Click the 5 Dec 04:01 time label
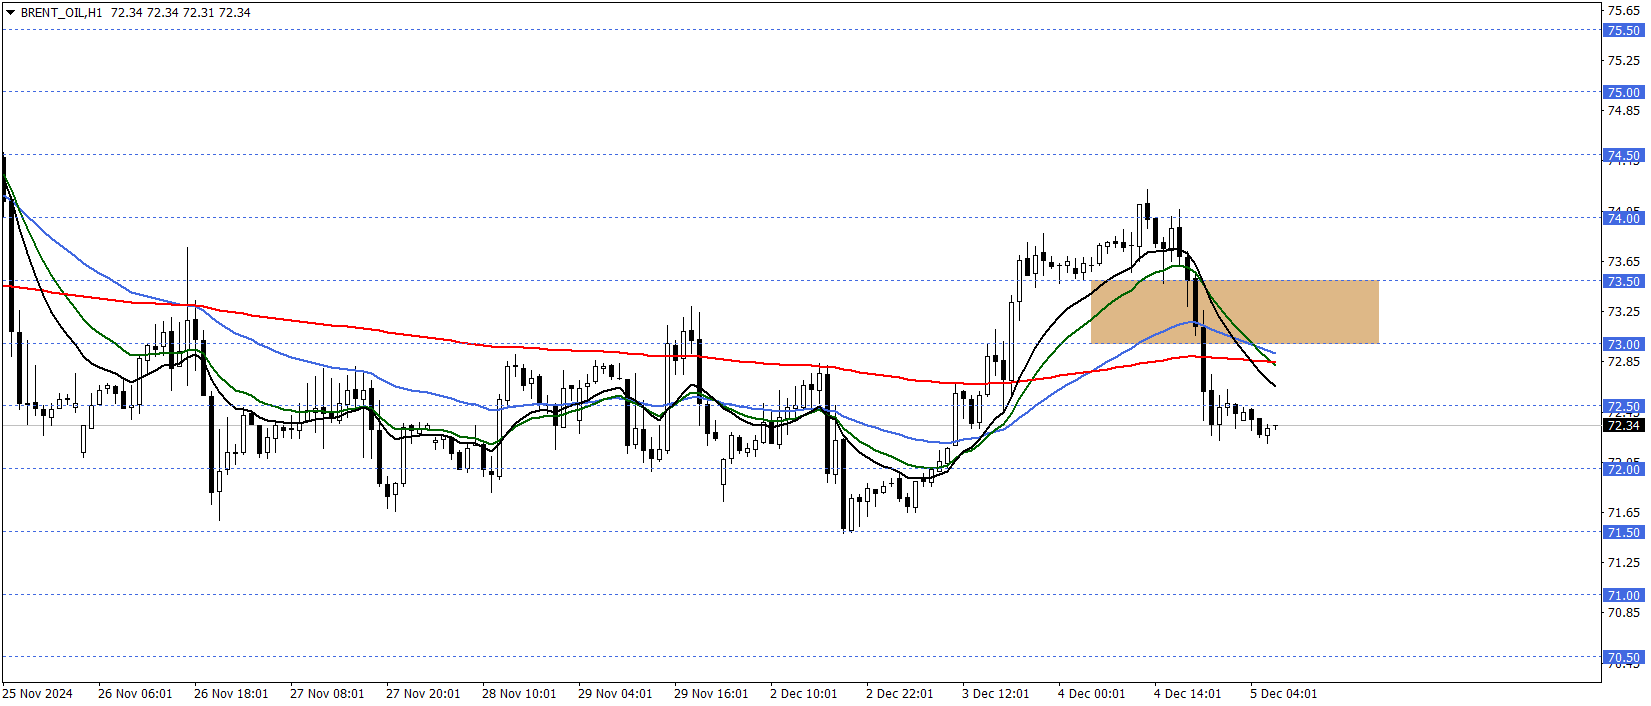This screenshot has height=706, width=1651. (1284, 694)
